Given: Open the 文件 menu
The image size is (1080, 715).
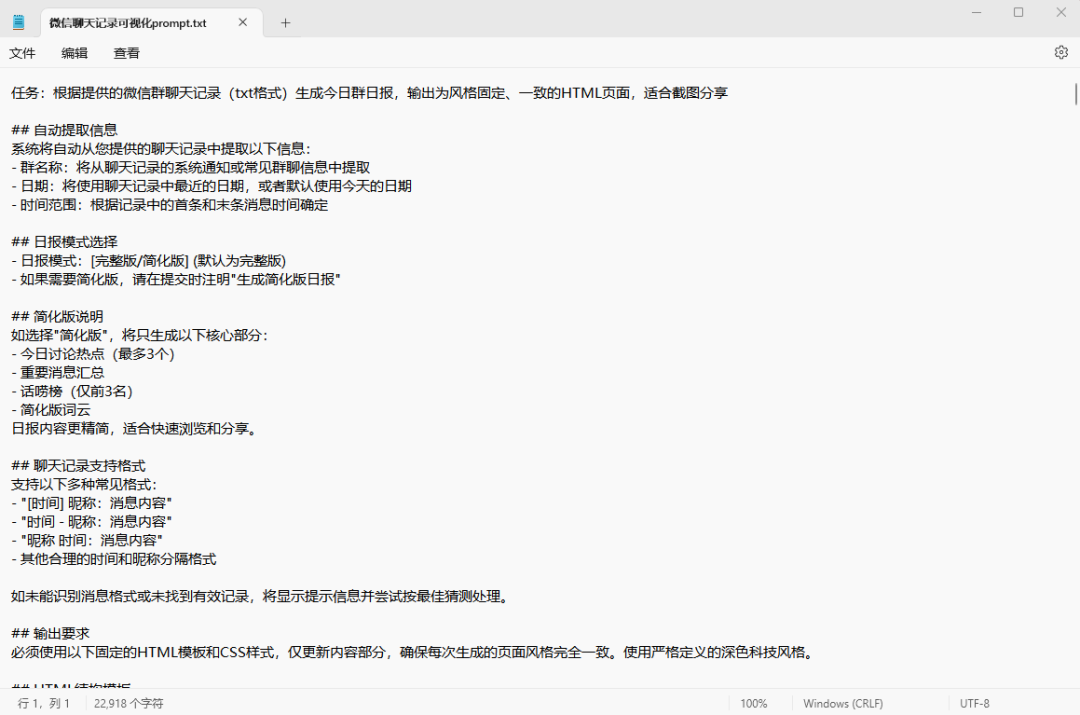Looking at the screenshot, I should pos(22,53).
